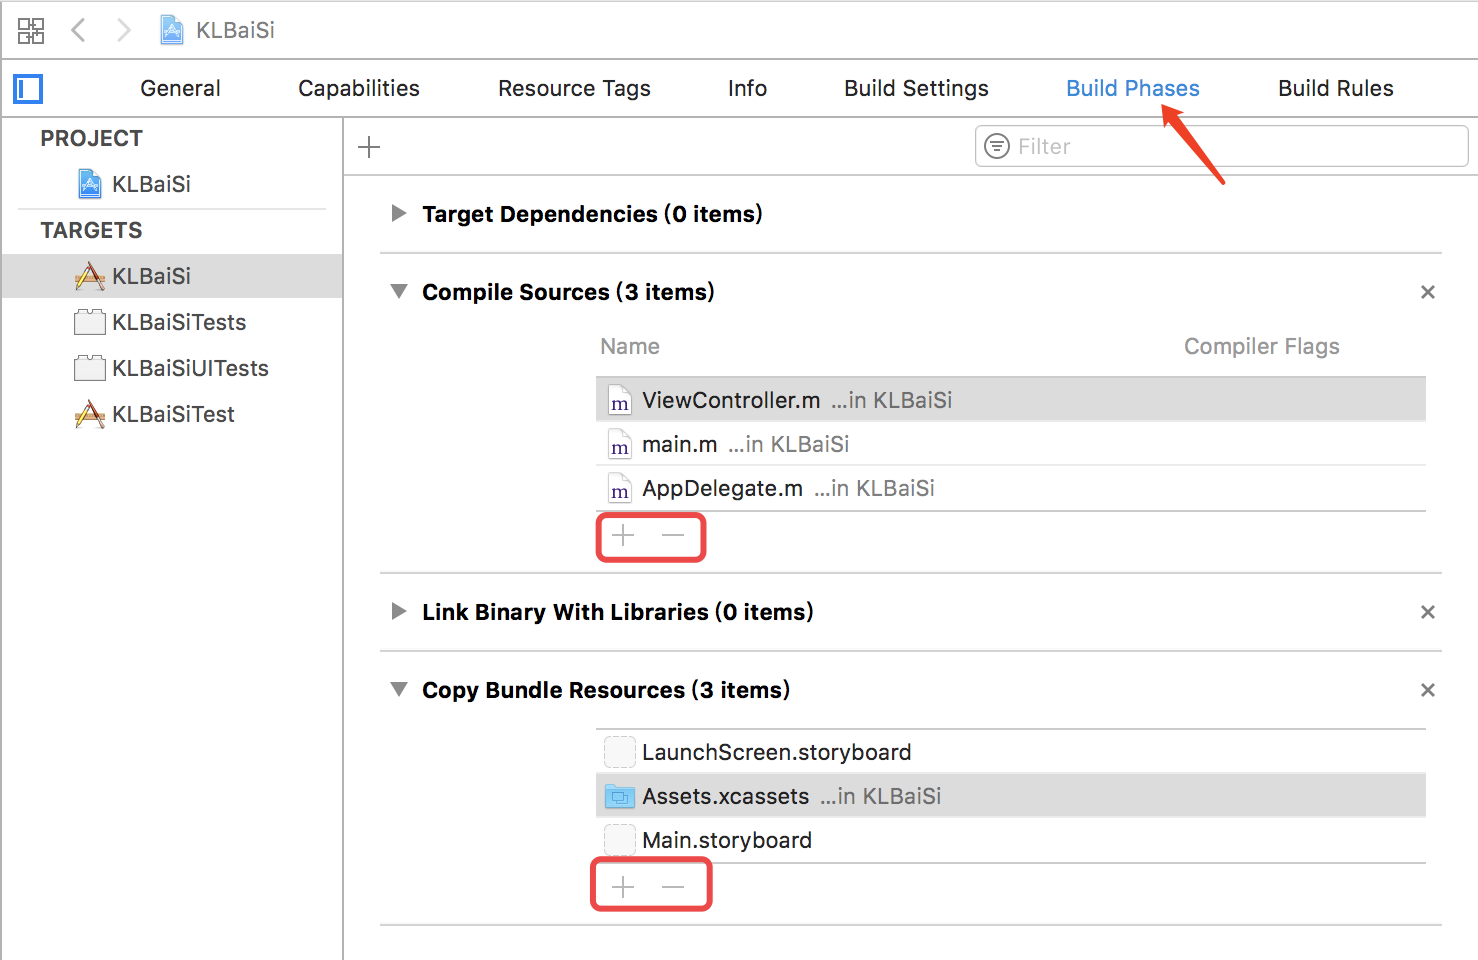
Task: Expand Link Binary With Libraries section
Action: (x=399, y=611)
